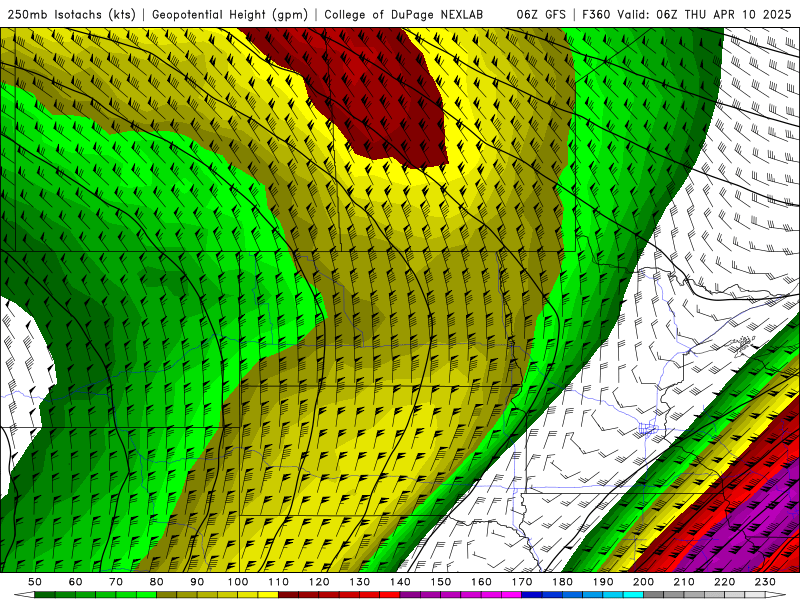This screenshot has height=600, width=800.
Task: Click the right arrow end of colorbar
Action: pyautogui.click(x=776, y=595)
